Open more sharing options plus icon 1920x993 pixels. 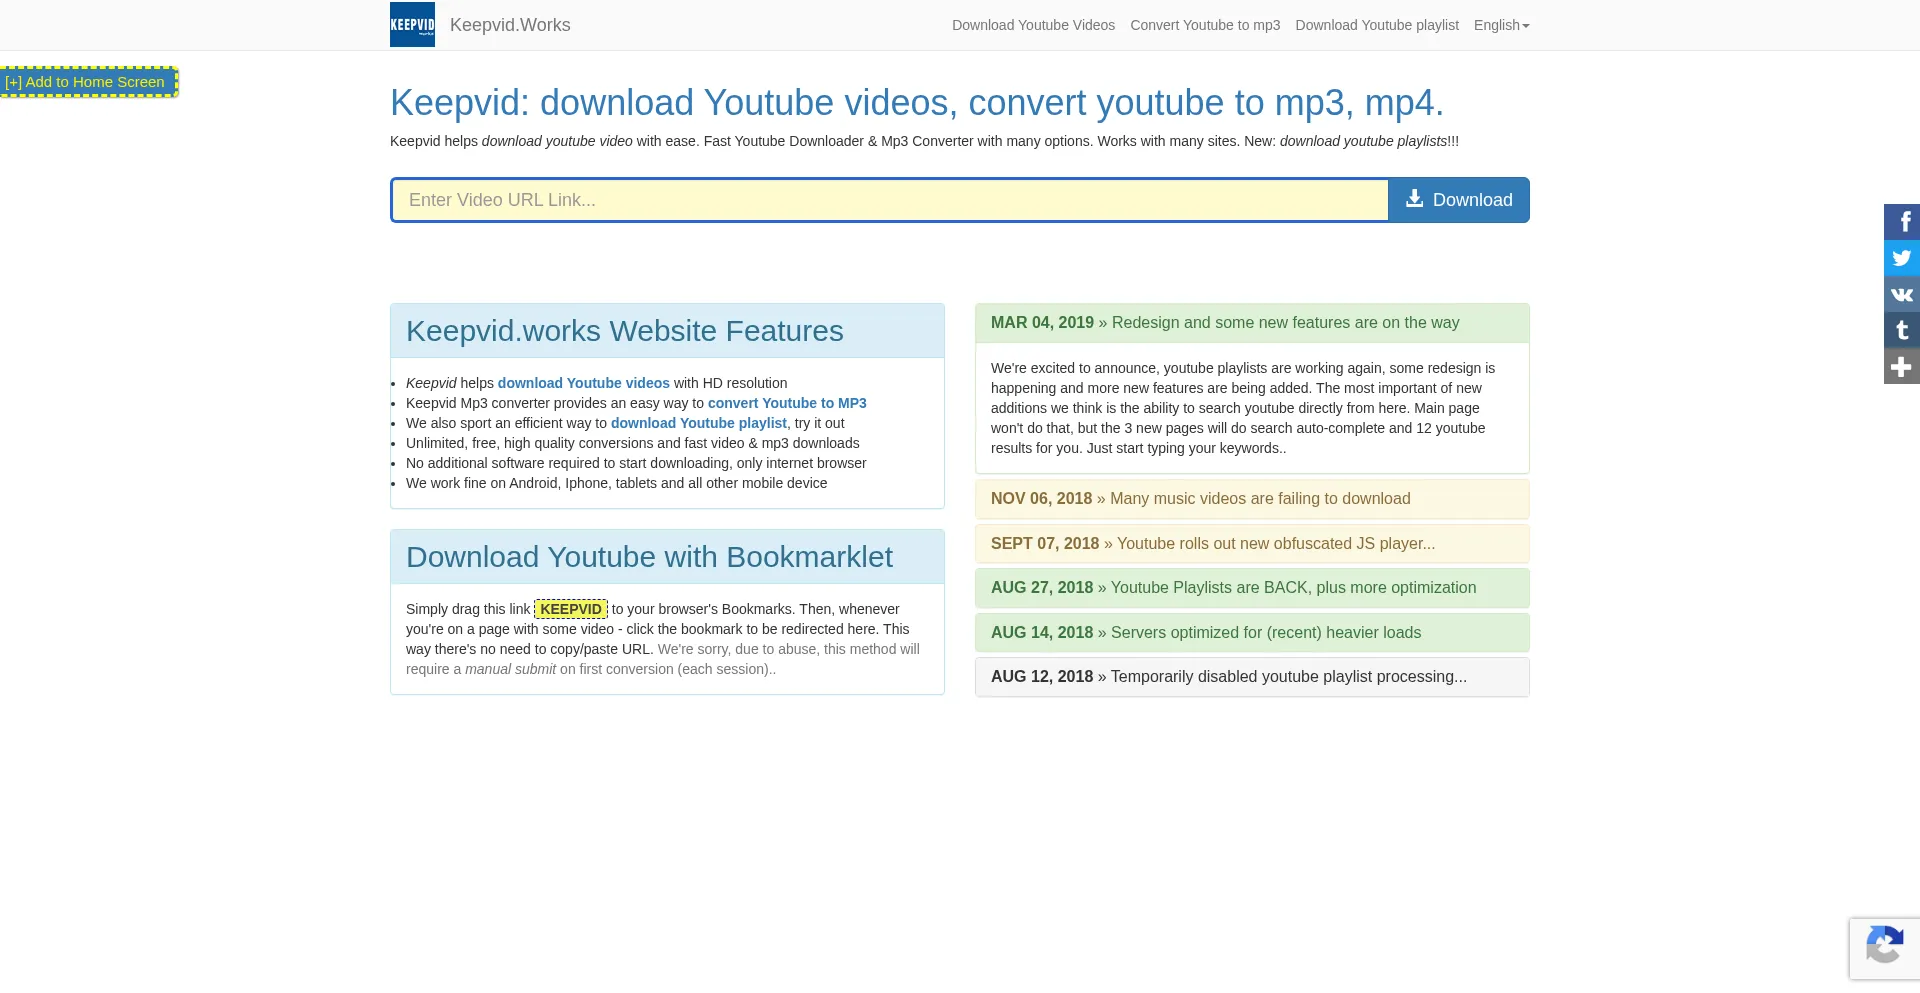click(x=1902, y=366)
